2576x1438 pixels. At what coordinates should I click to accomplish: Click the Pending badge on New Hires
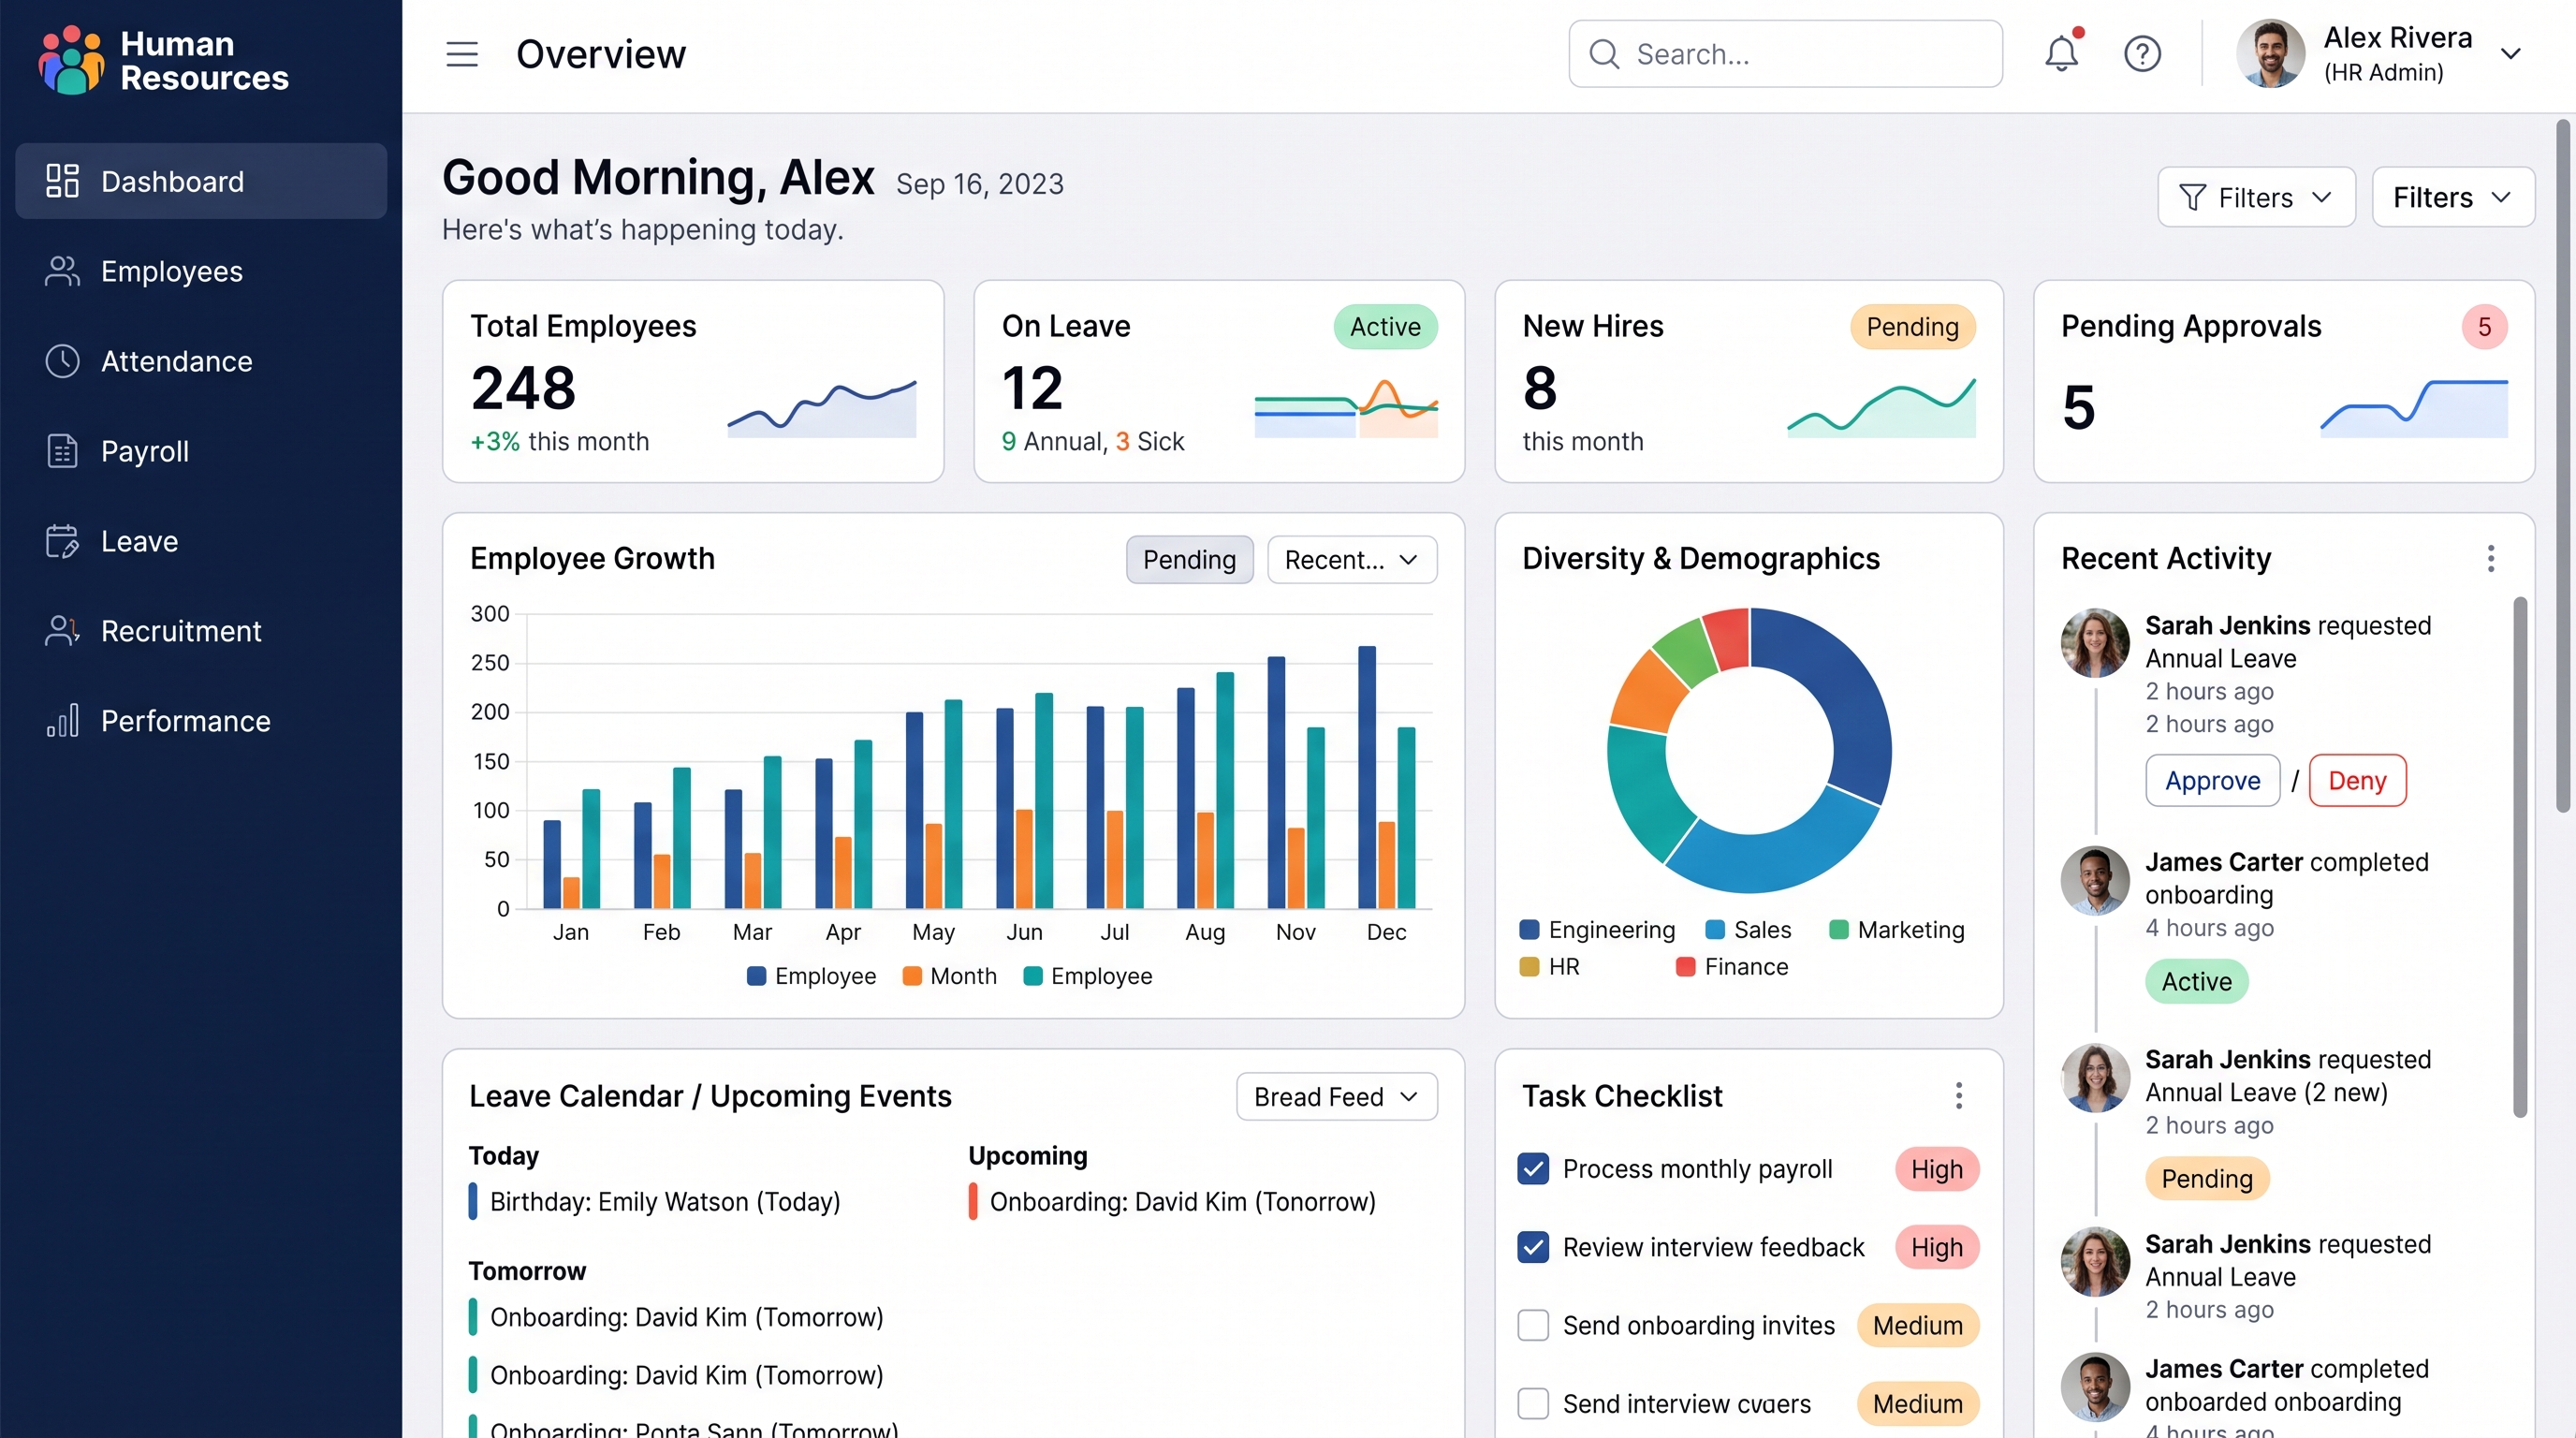tap(1911, 326)
